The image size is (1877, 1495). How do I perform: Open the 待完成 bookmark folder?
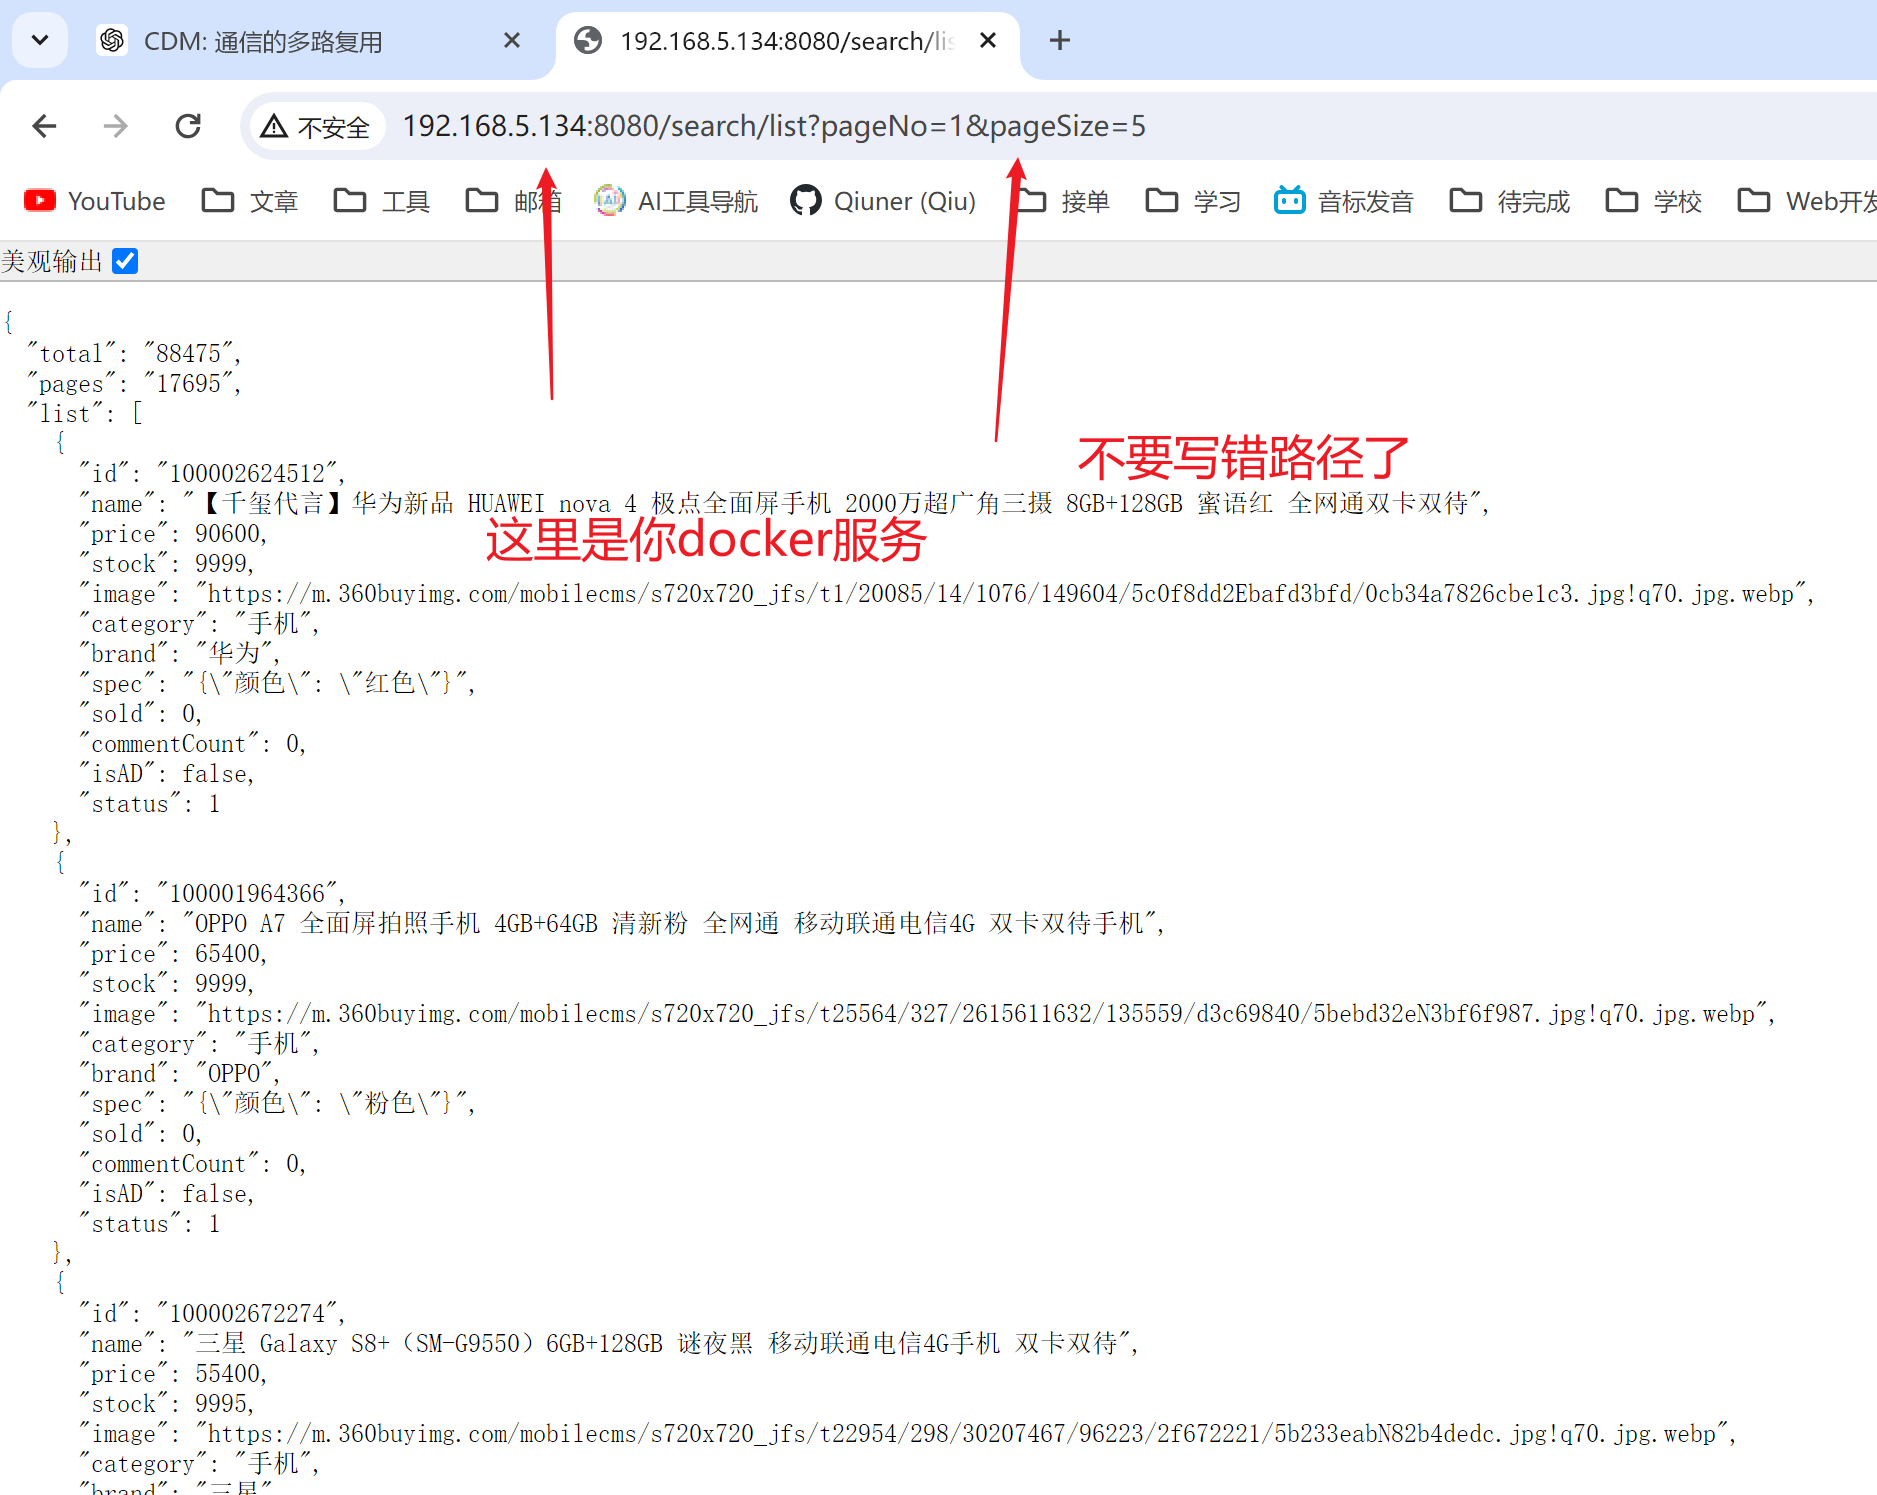1510,201
